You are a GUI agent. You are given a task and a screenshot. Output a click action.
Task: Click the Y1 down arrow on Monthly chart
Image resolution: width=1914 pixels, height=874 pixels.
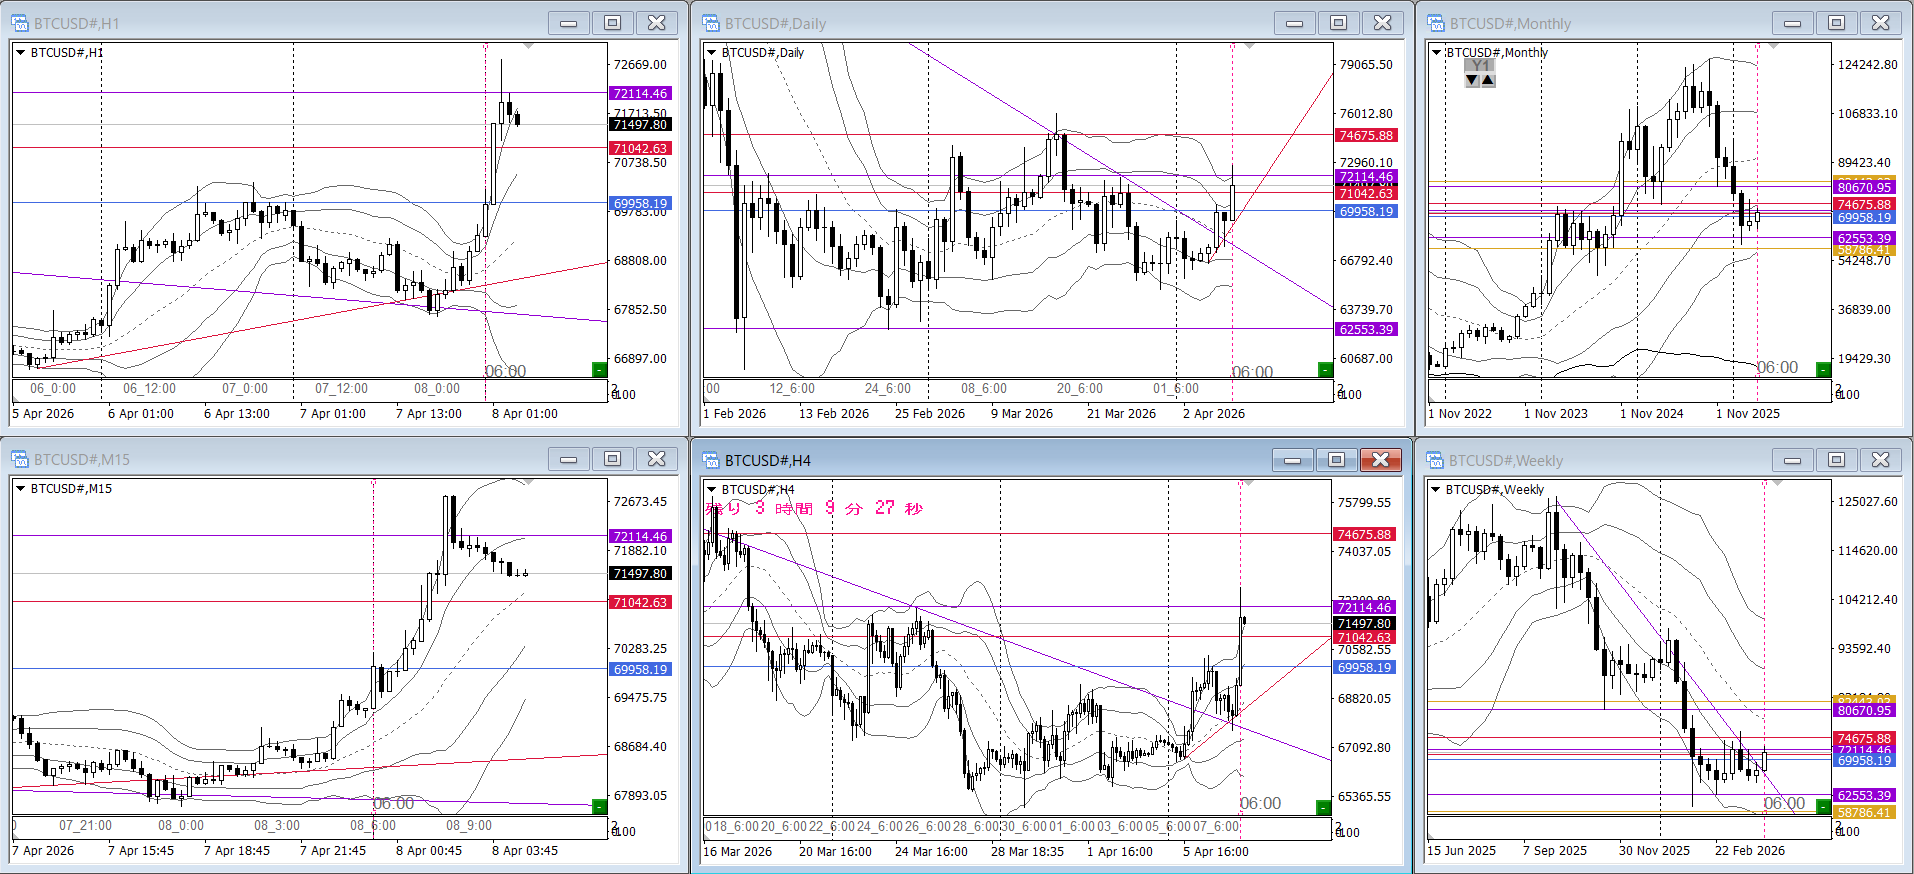(1472, 80)
